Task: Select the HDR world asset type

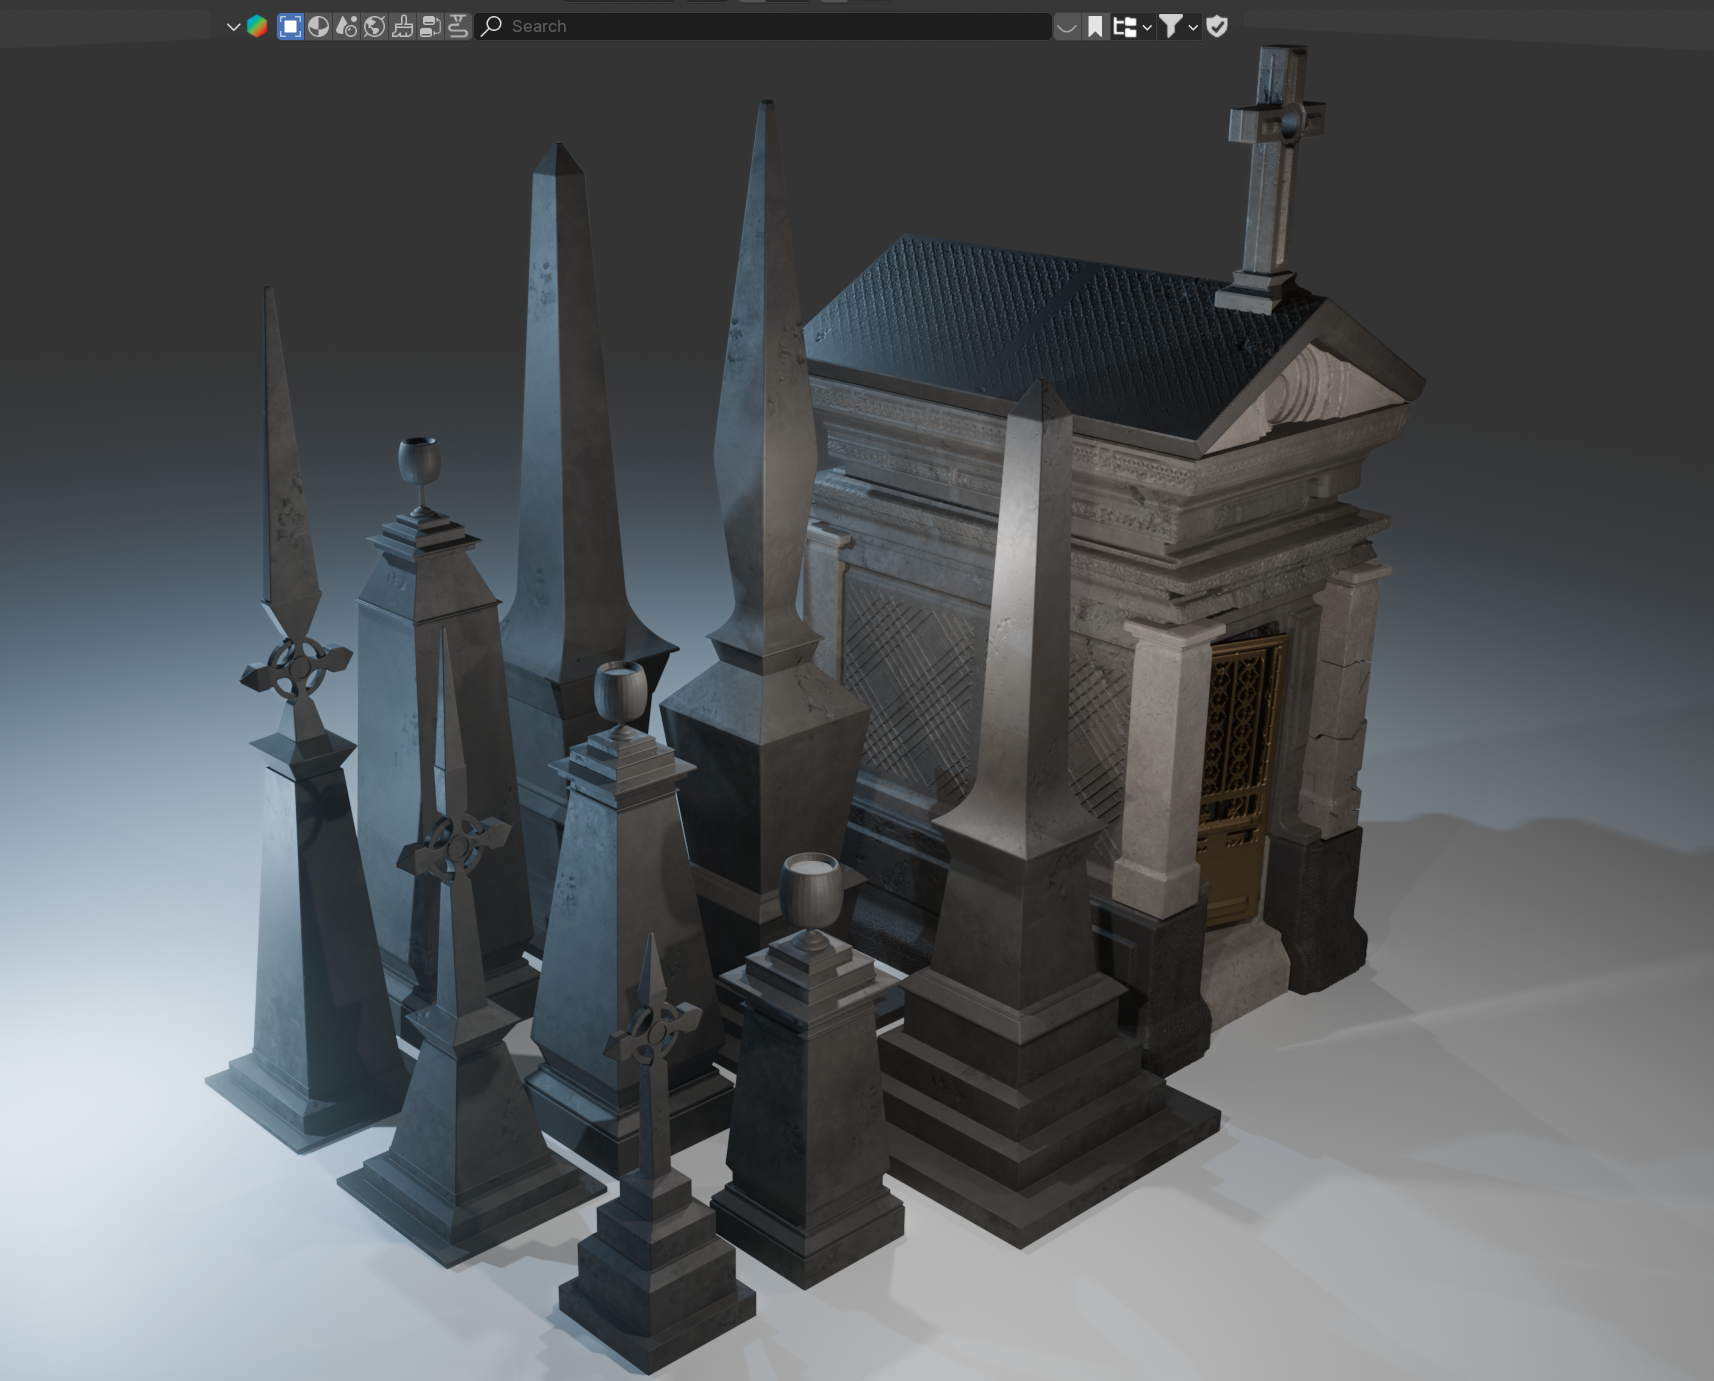Action: coord(374,27)
